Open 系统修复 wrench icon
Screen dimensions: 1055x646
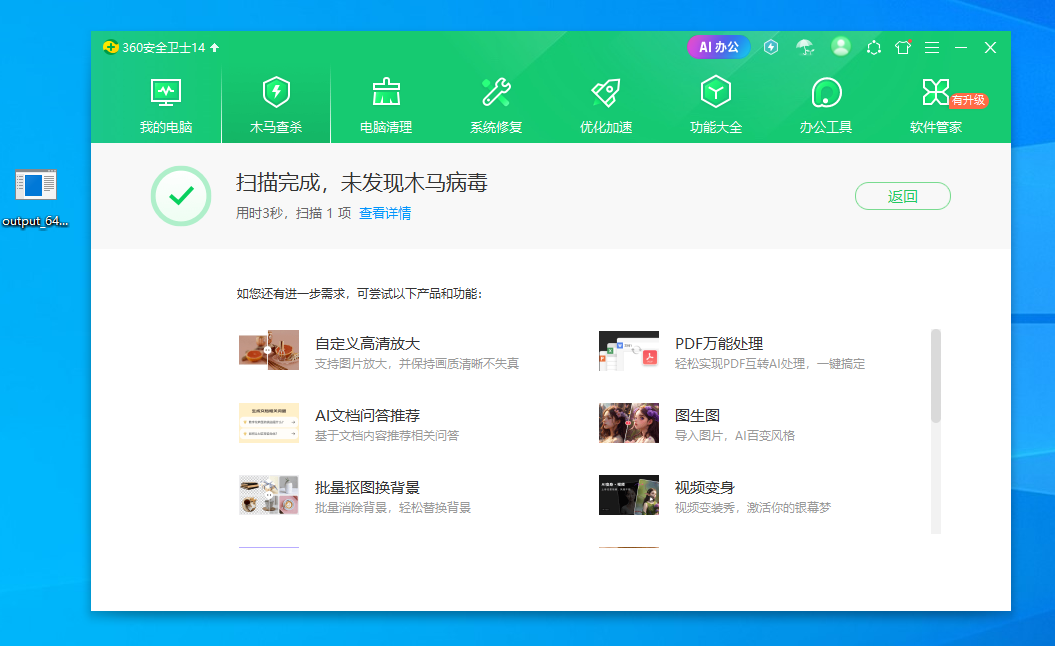pos(496,93)
